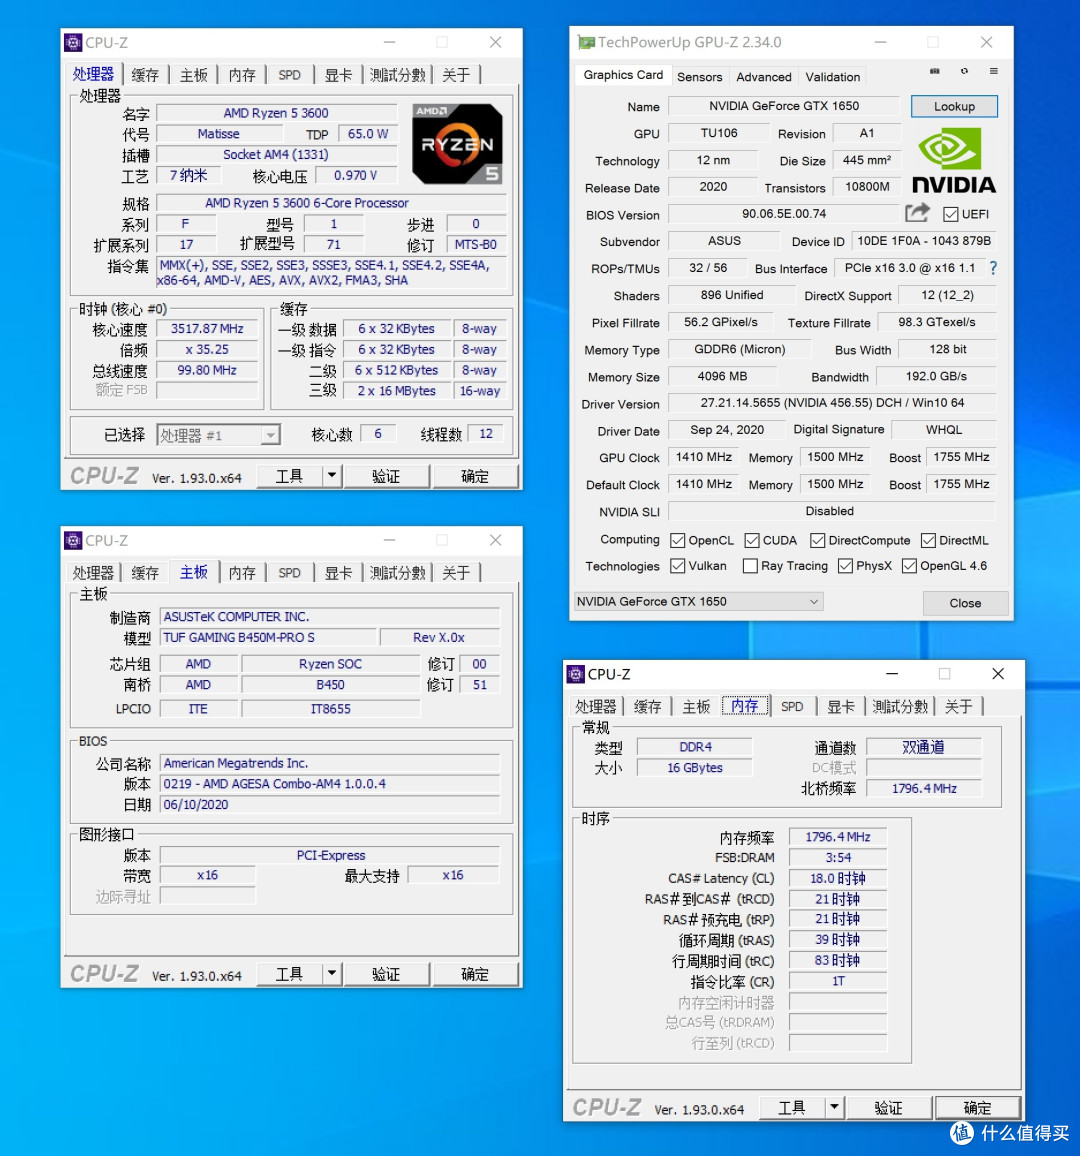This screenshot has height=1156, width=1080.
Task: Click CAS latency value 18.0
Action: 837,878
